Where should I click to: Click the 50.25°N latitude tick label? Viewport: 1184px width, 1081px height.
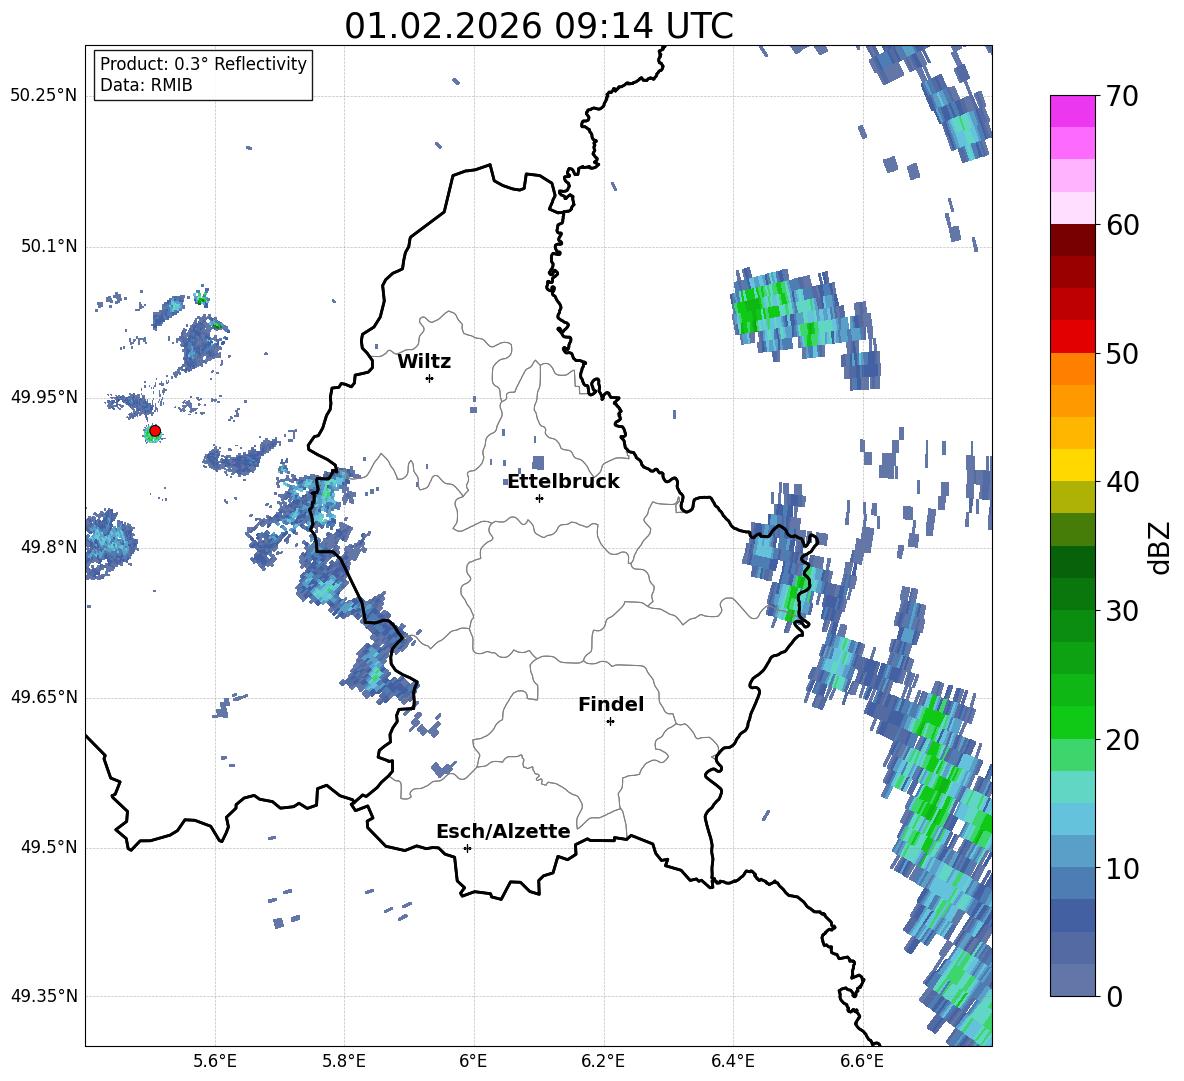click(x=44, y=96)
